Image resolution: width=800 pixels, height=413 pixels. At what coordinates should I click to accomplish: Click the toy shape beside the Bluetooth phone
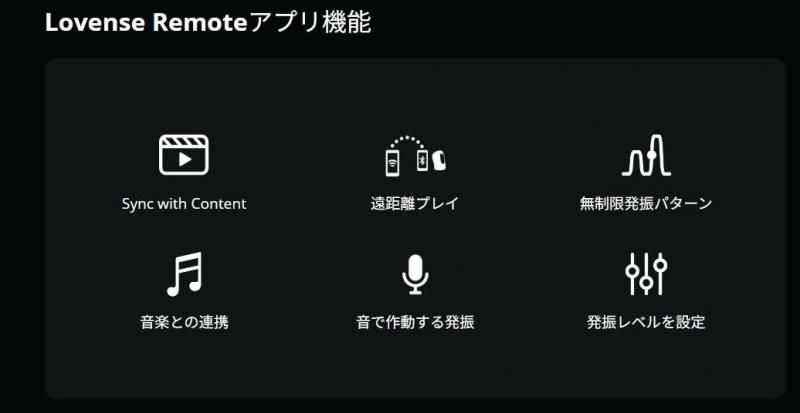[x=439, y=160]
